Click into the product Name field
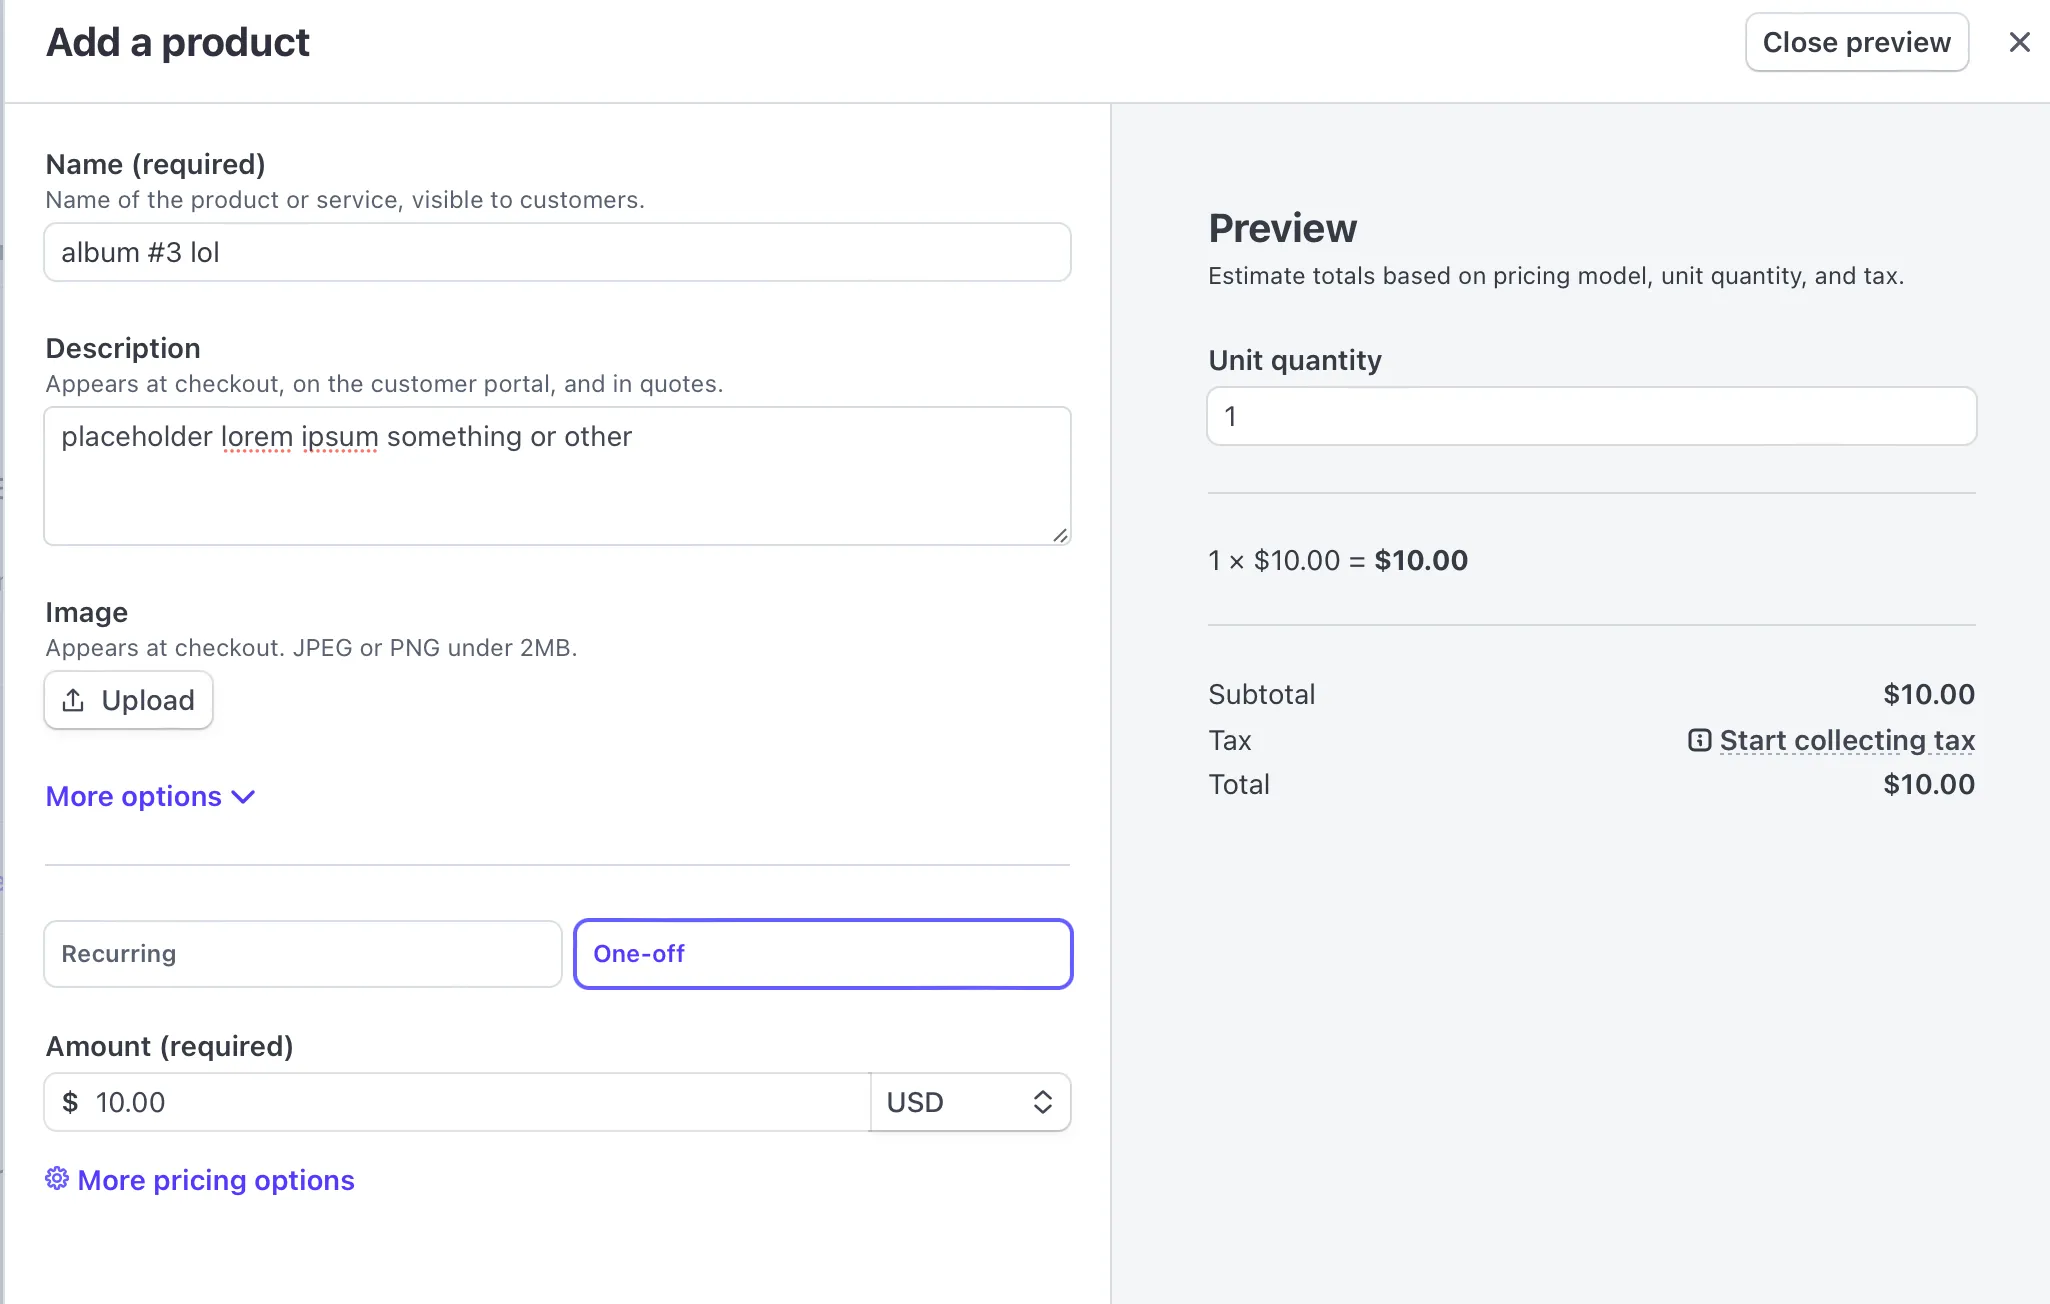 557,252
